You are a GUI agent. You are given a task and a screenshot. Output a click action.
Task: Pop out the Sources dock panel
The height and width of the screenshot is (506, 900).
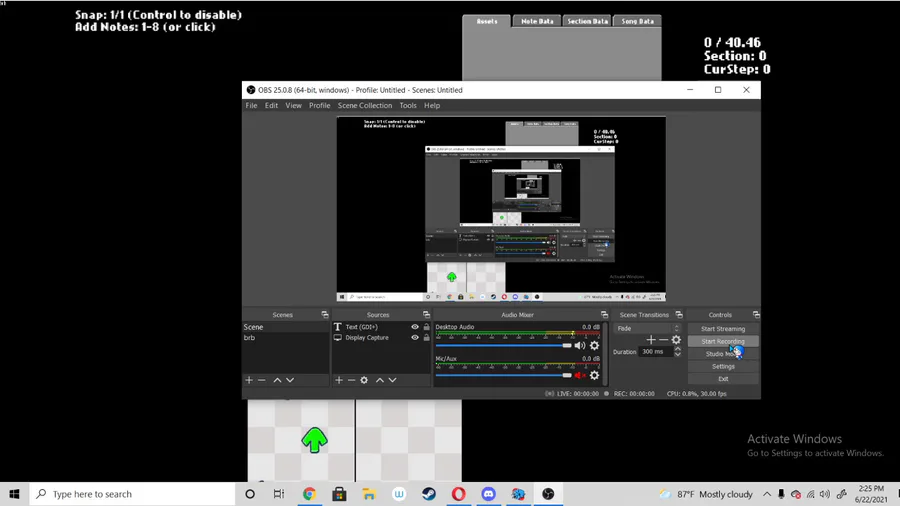click(x=426, y=314)
